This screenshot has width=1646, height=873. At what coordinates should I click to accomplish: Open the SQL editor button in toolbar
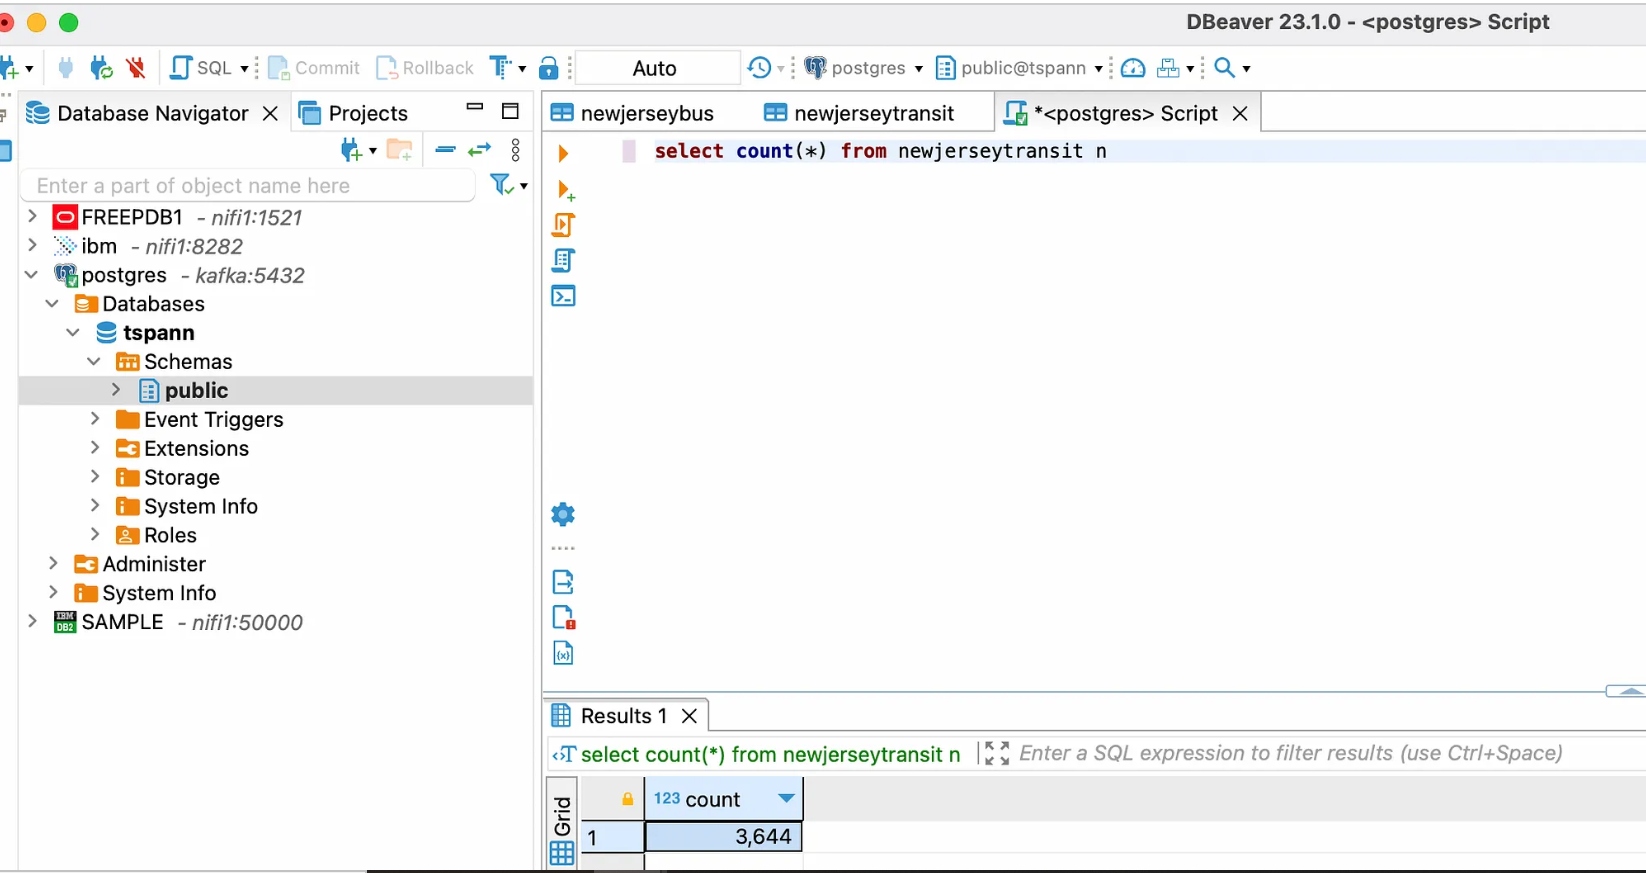click(x=201, y=68)
